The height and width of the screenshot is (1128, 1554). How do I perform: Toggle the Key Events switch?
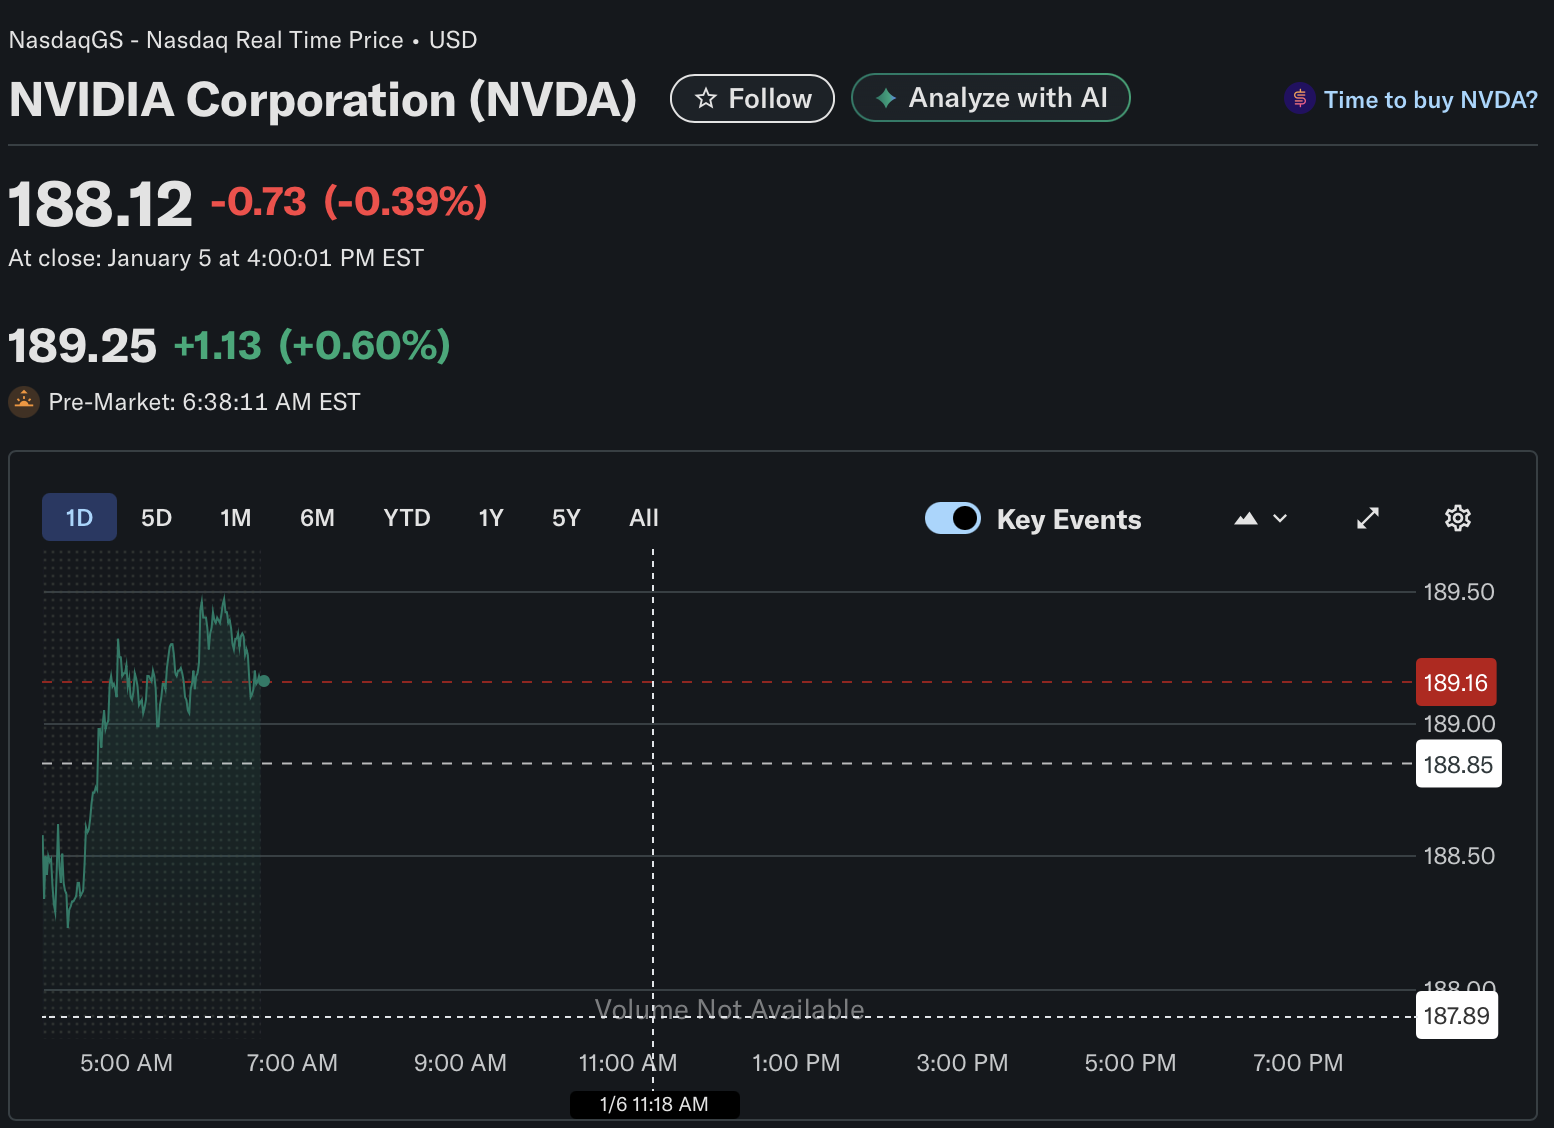(x=952, y=518)
